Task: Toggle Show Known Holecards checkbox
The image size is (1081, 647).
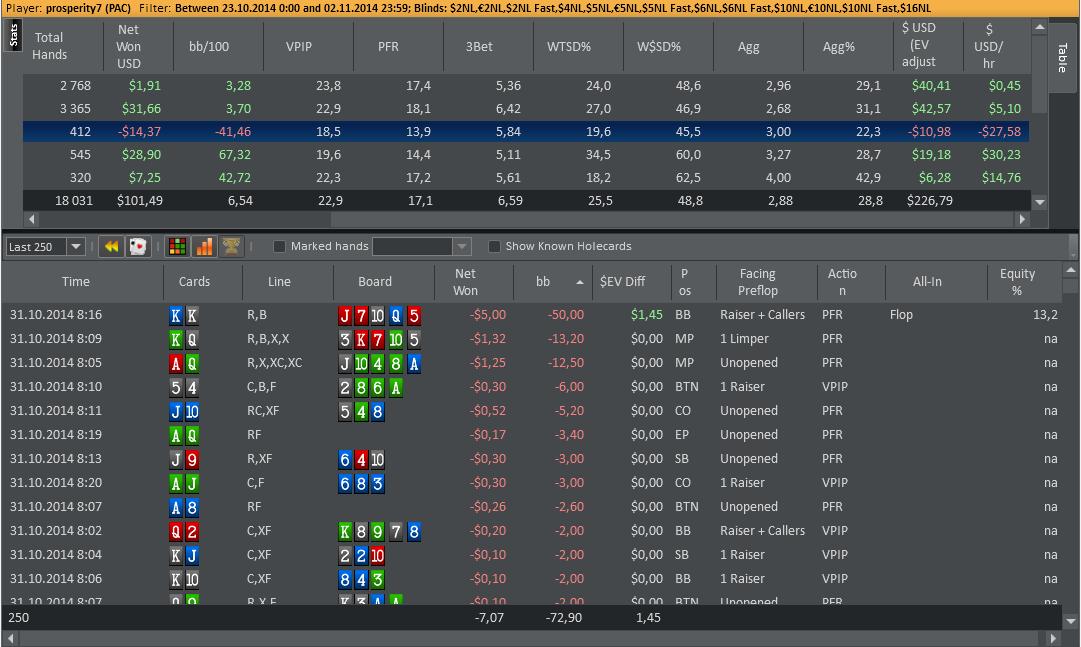Action: 494,246
